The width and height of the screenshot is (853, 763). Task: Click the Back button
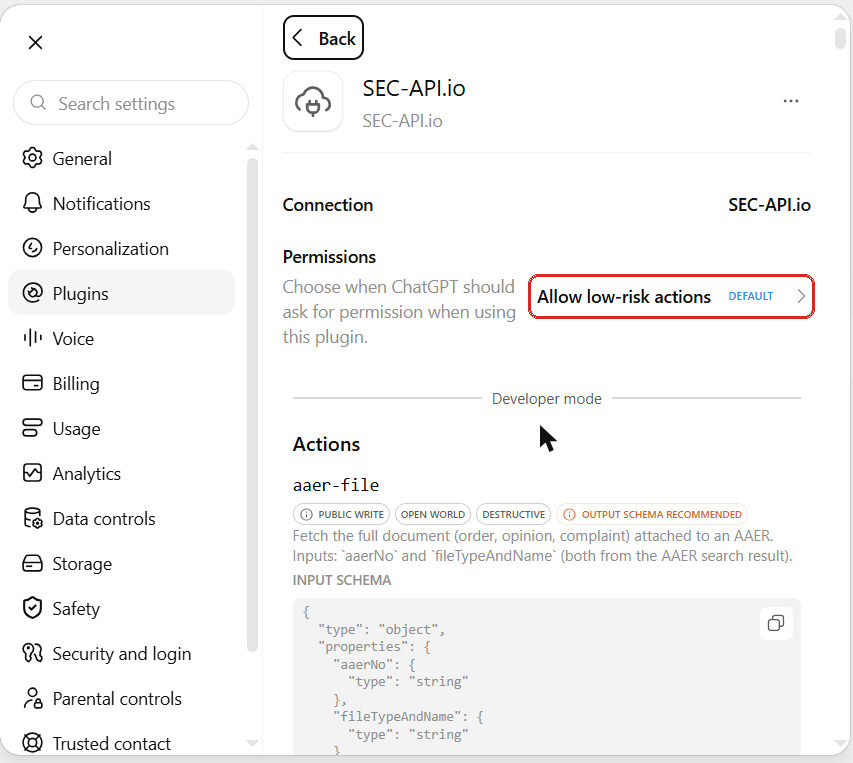coord(323,38)
